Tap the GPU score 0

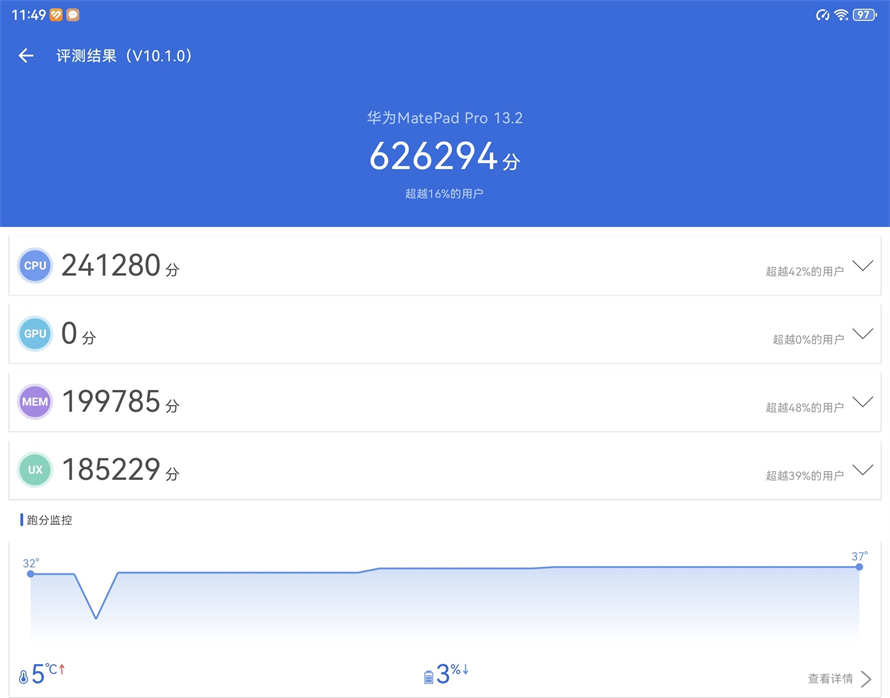69,333
